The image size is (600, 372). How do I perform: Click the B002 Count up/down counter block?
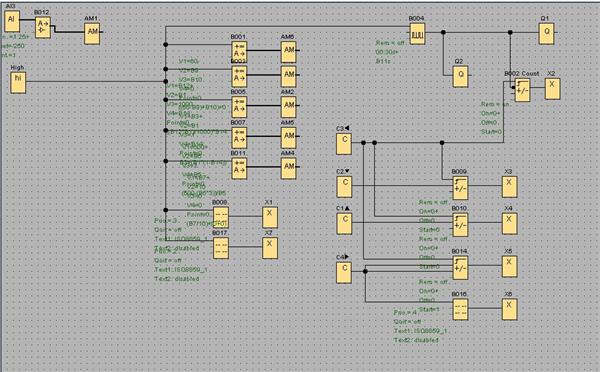(522, 90)
